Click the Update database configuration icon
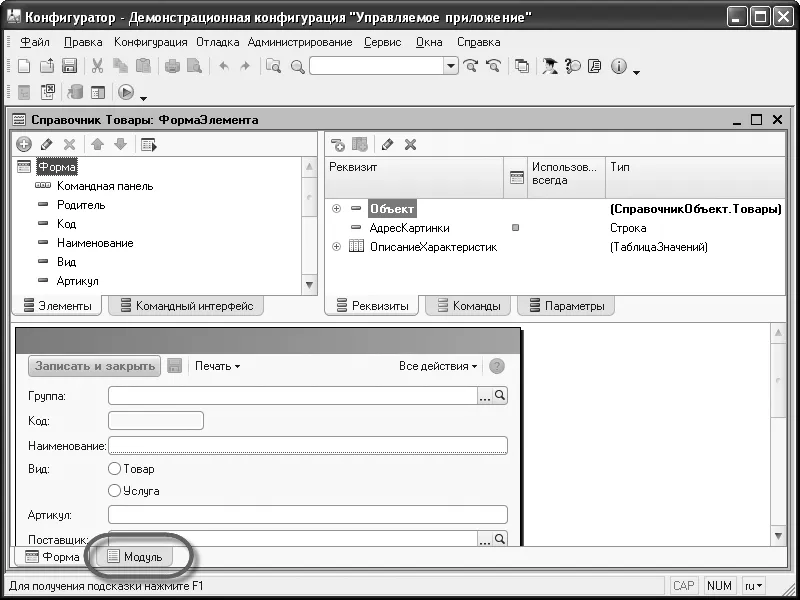 click(75, 92)
